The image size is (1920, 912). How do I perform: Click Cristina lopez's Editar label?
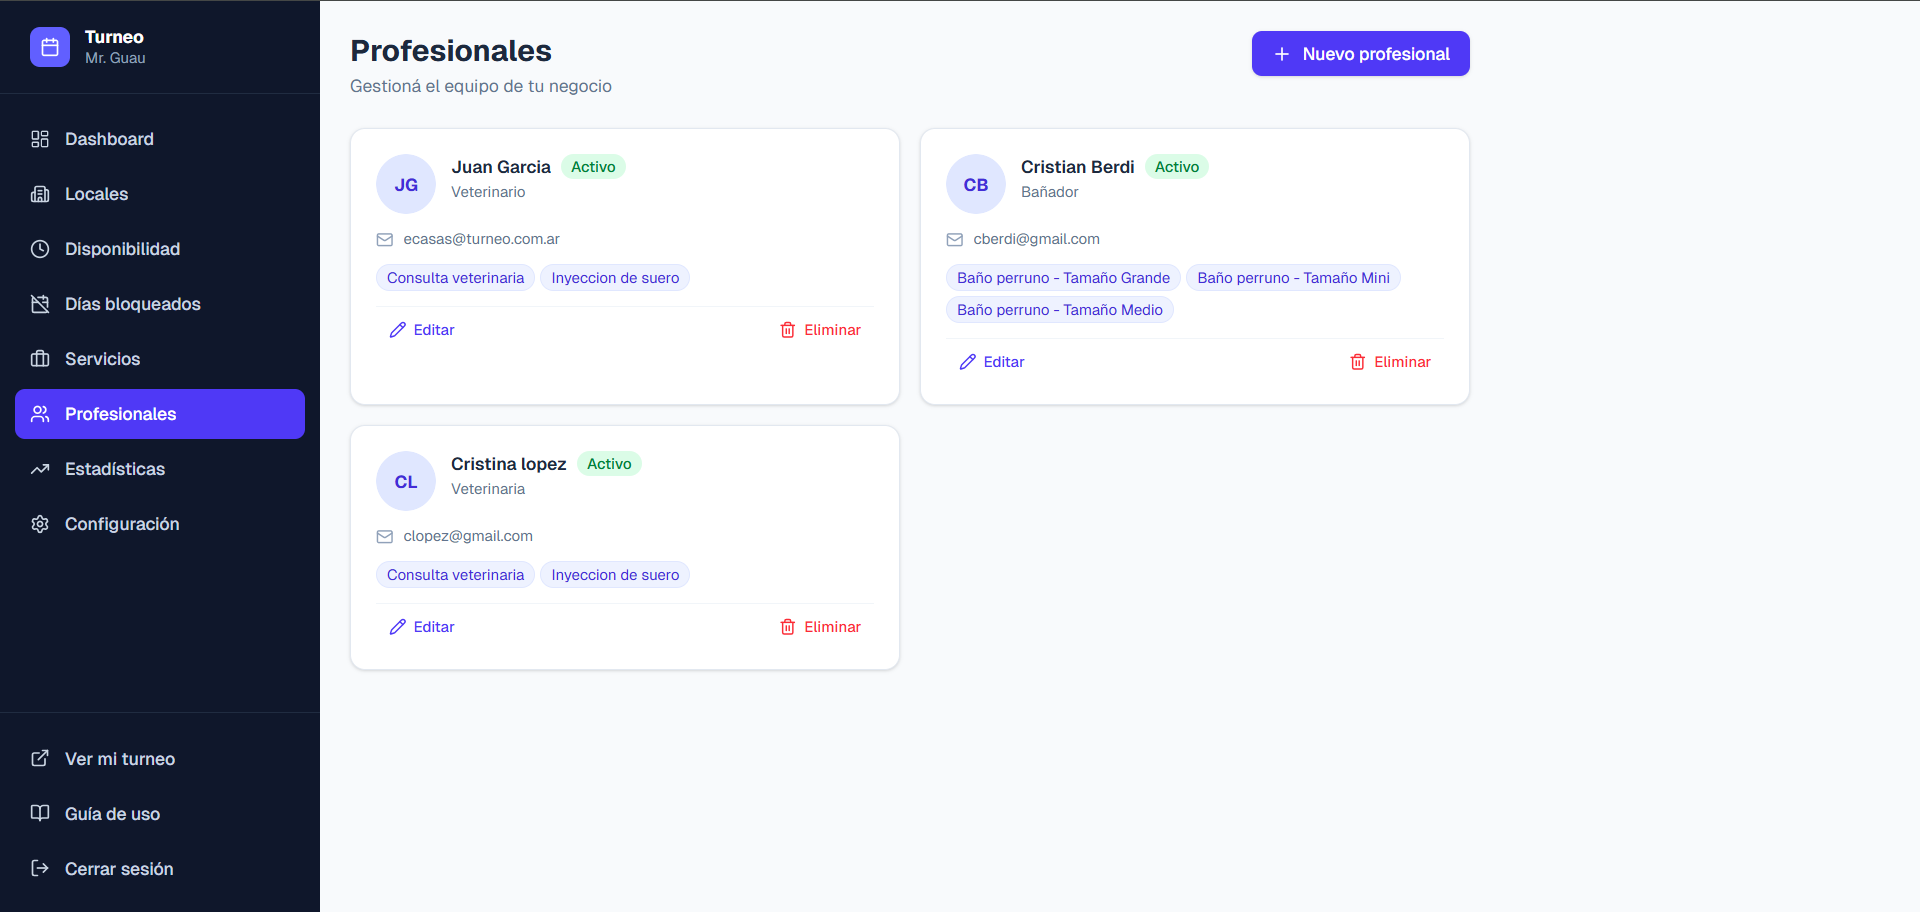coord(434,627)
